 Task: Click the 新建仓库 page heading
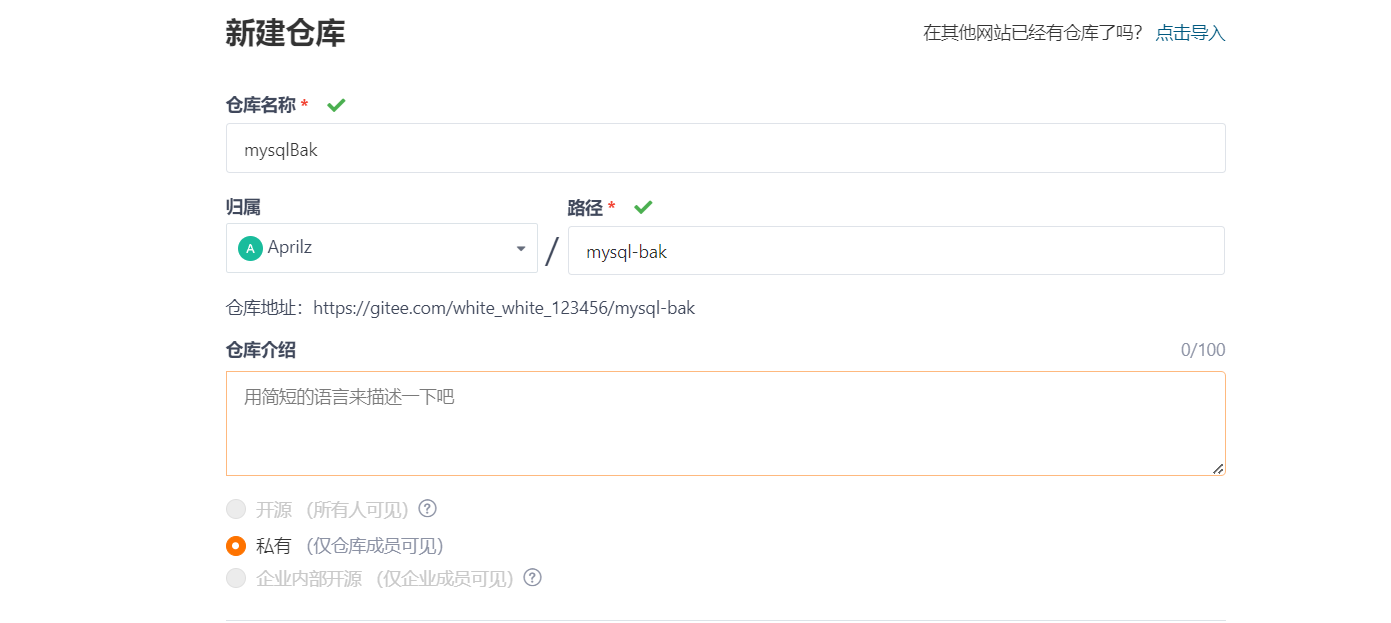(285, 33)
